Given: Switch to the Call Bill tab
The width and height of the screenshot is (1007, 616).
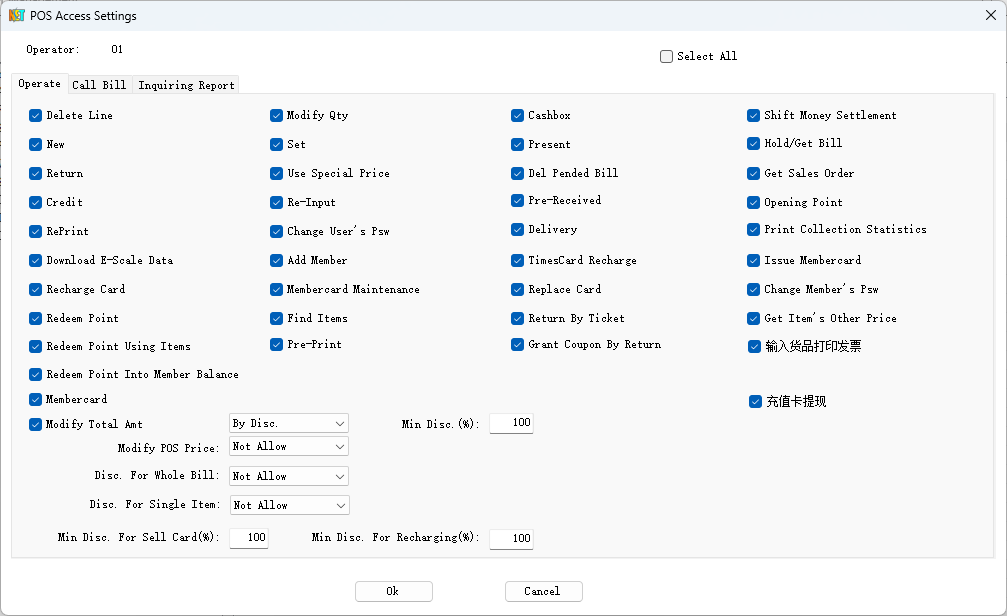Looking at the screenshot, I should [99, 85].
